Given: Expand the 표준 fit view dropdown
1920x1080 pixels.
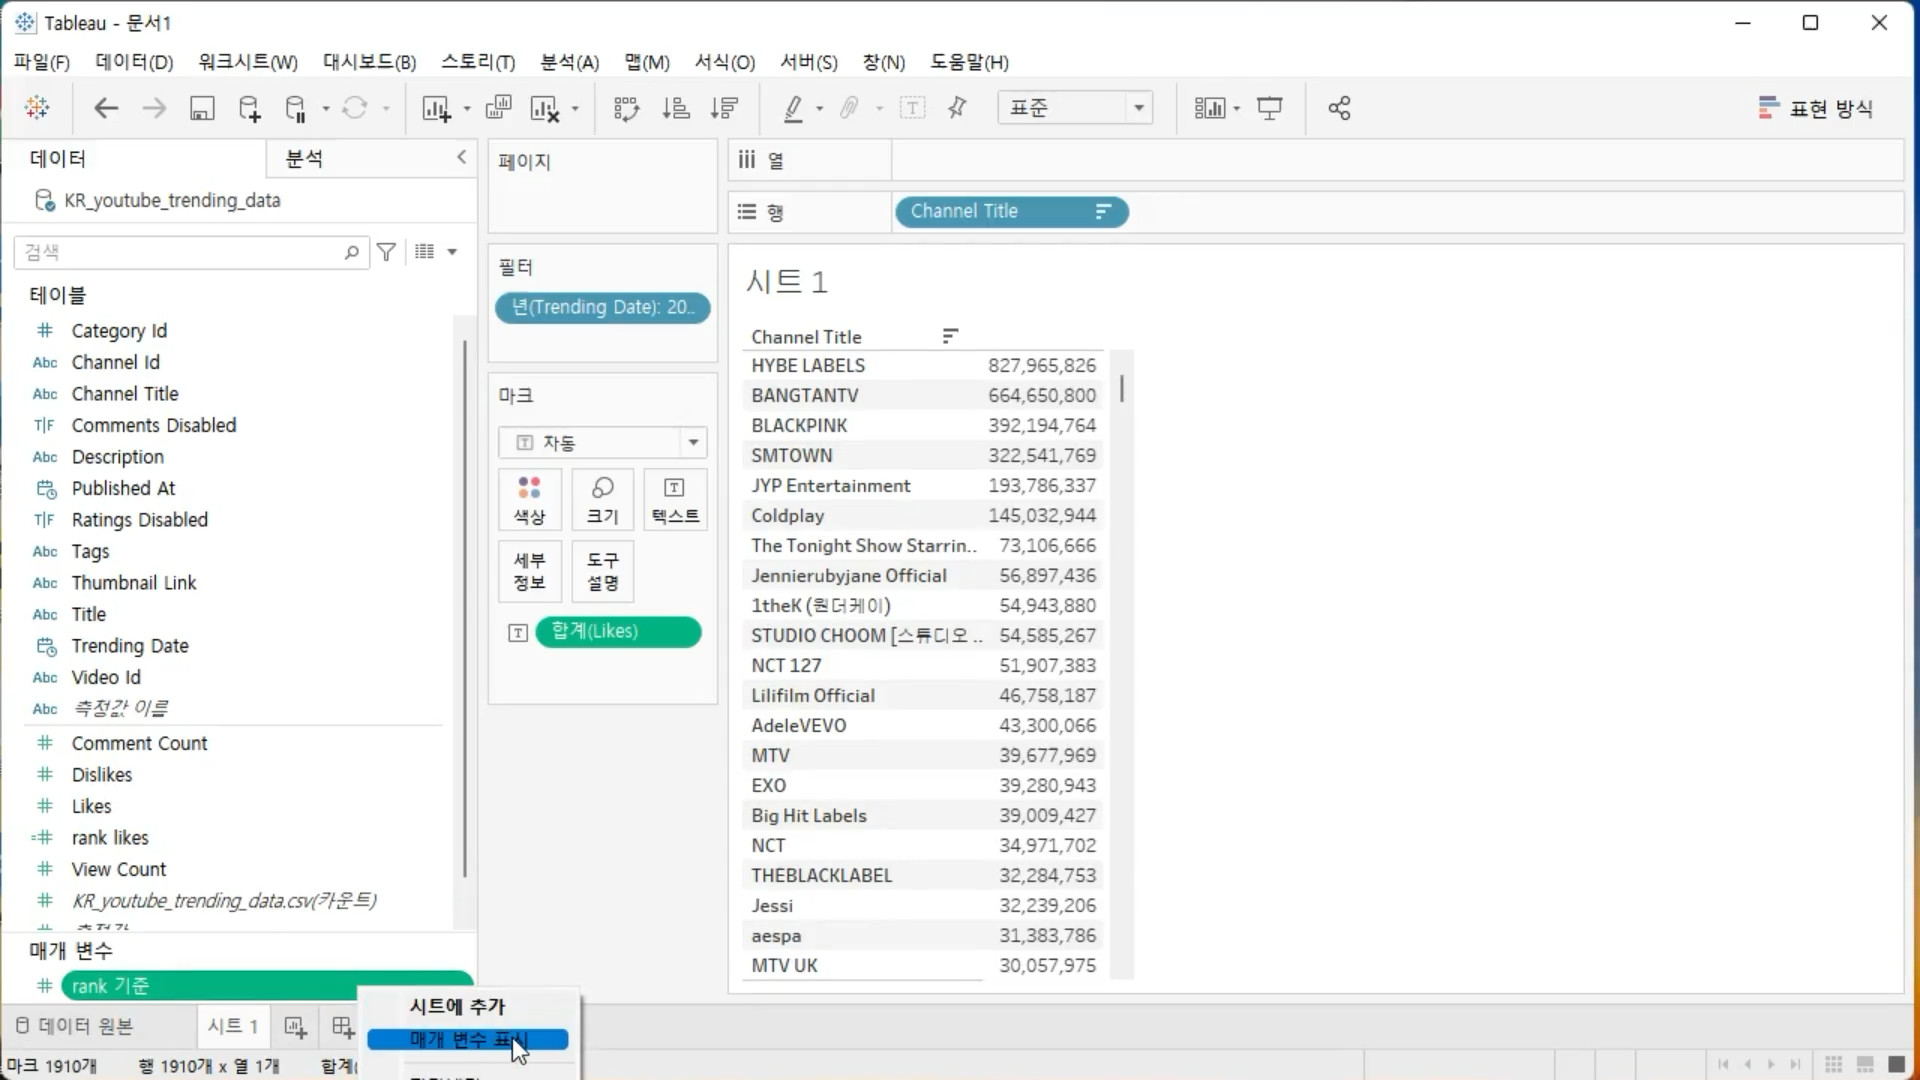Looking at the screenshot, I should [x=1138, y=108].
